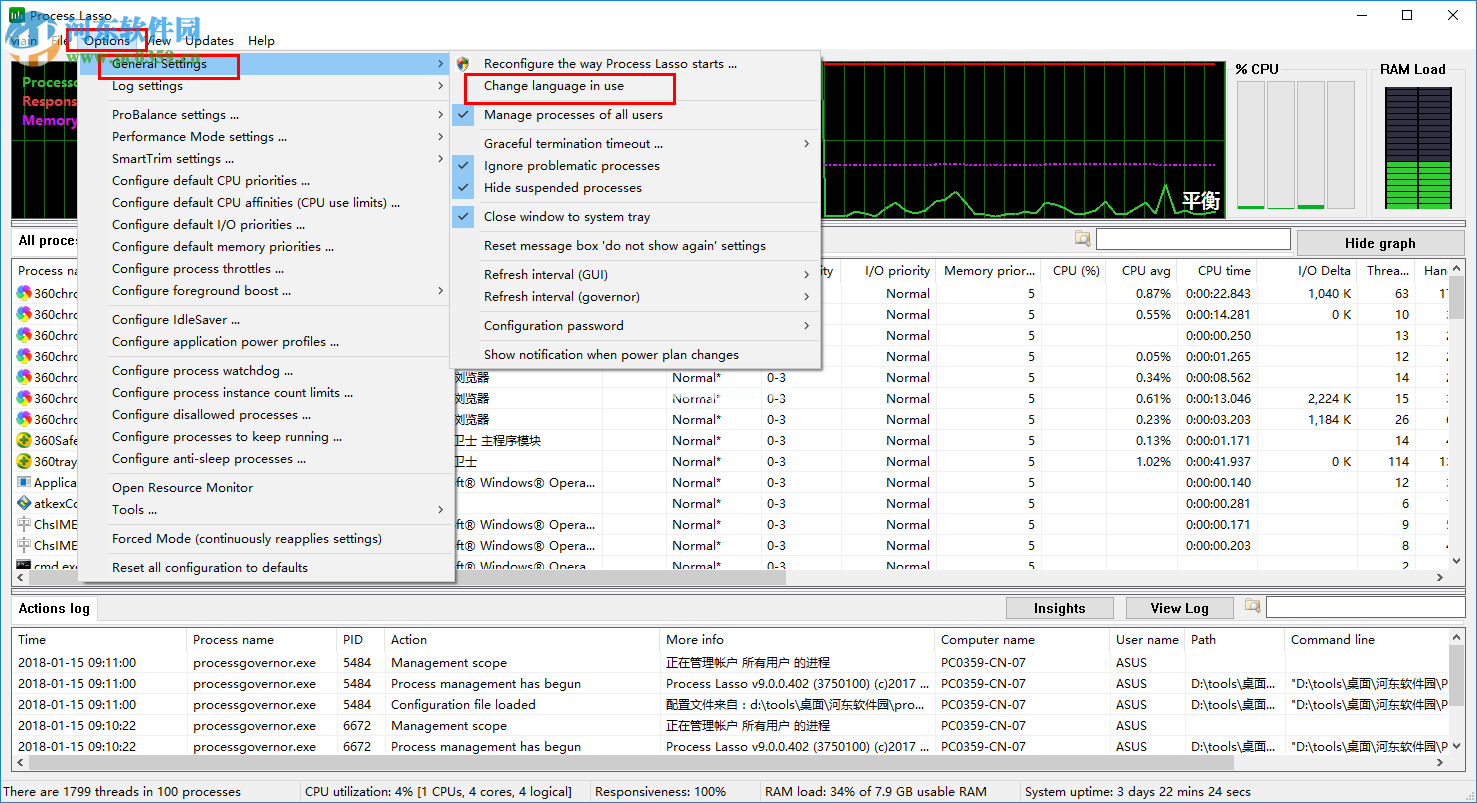This screenshot has width=1477, height=803.
Task: Sort actions log by Computer name column
Action: point(1022,639)
